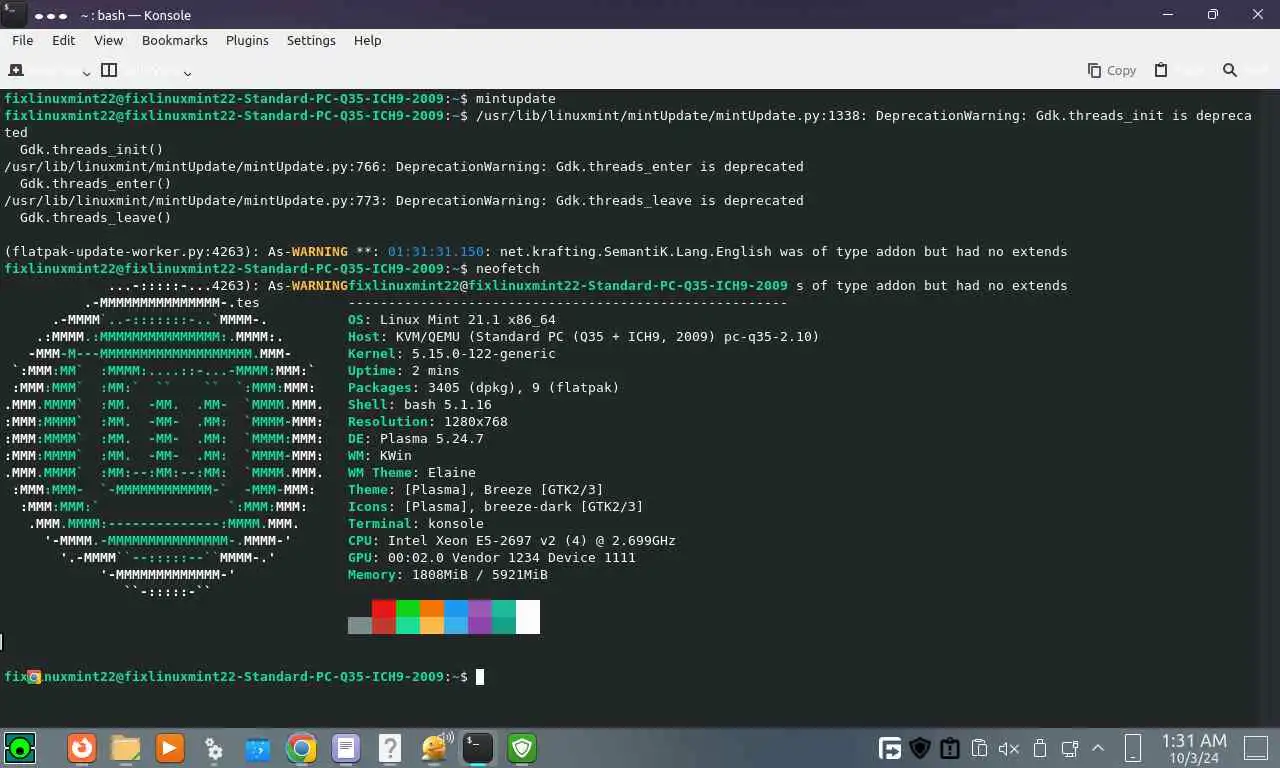Open the clipboard manager tray icon
Viewport: 1280px width, 768px height.
click(x=980, y=748)
